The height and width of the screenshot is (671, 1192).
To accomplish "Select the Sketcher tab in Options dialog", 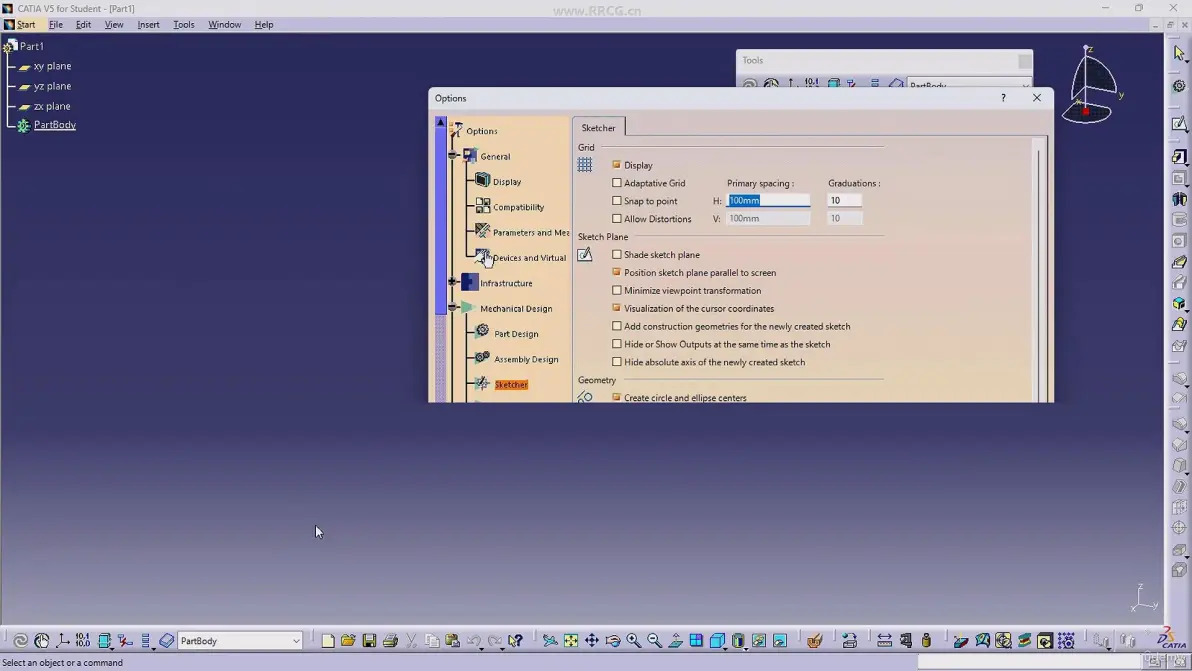I will click(x=598, y=128).
